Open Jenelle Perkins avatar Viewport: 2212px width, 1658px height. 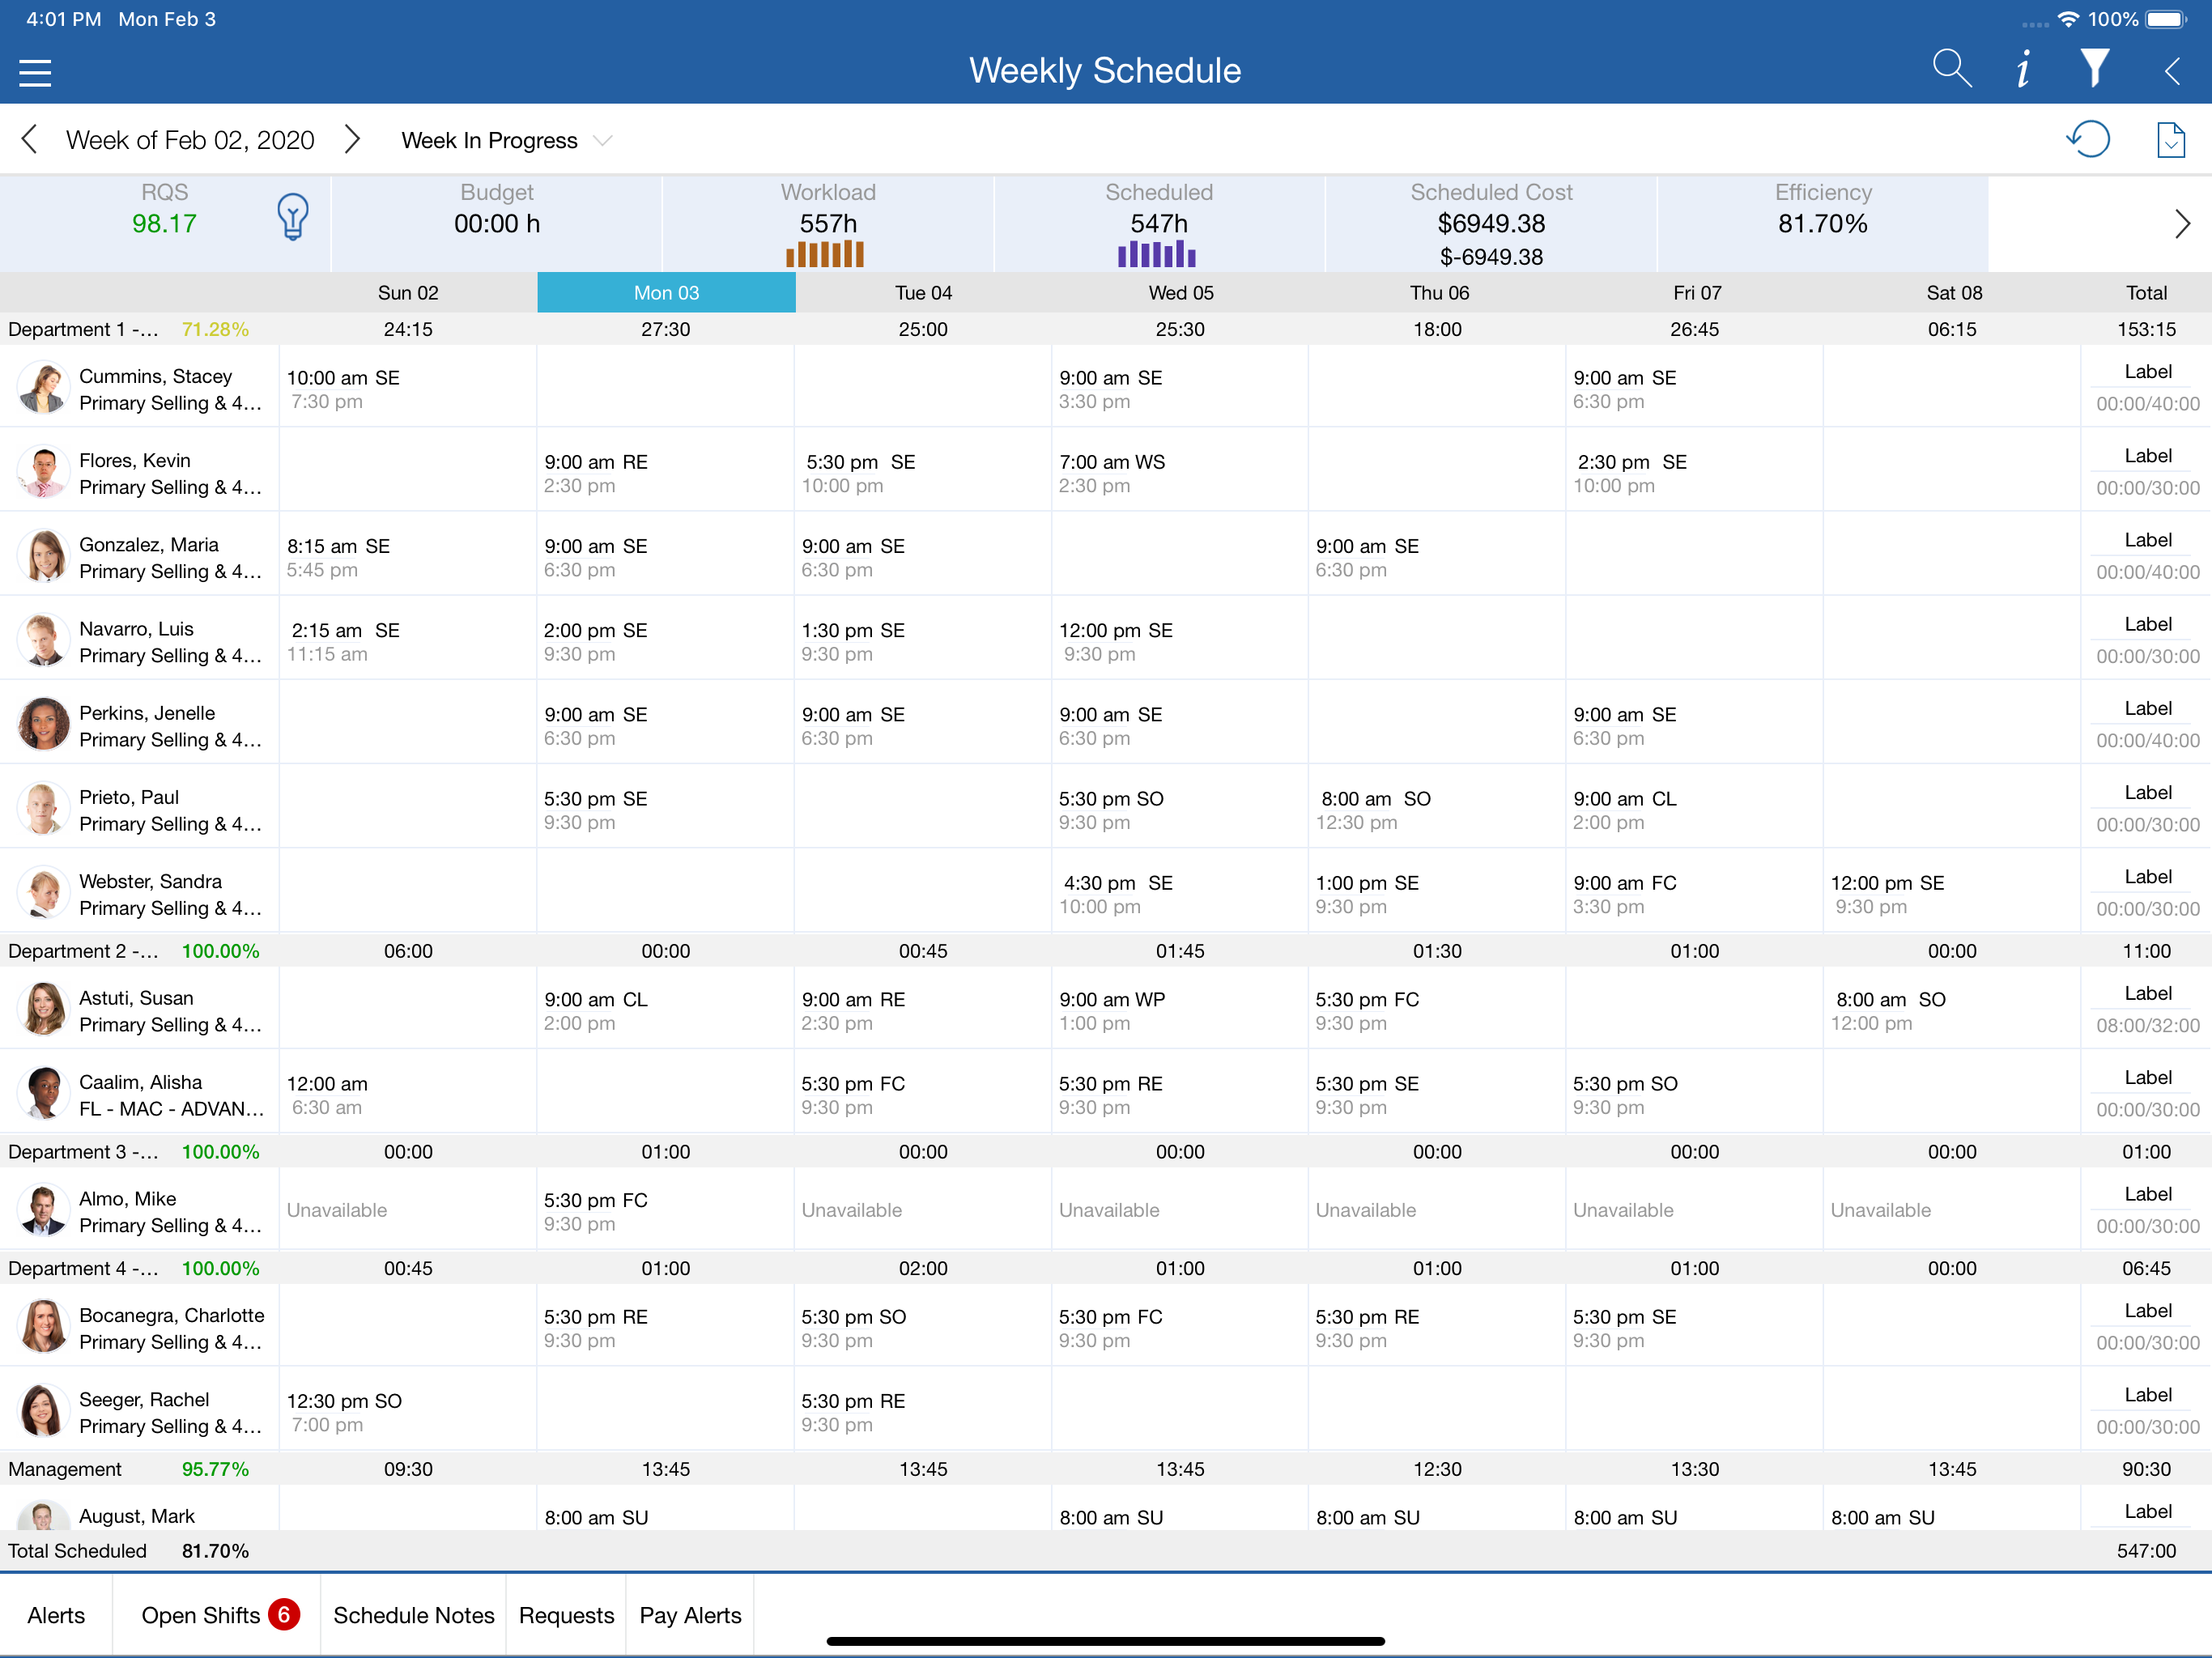[x=43, y=724]
